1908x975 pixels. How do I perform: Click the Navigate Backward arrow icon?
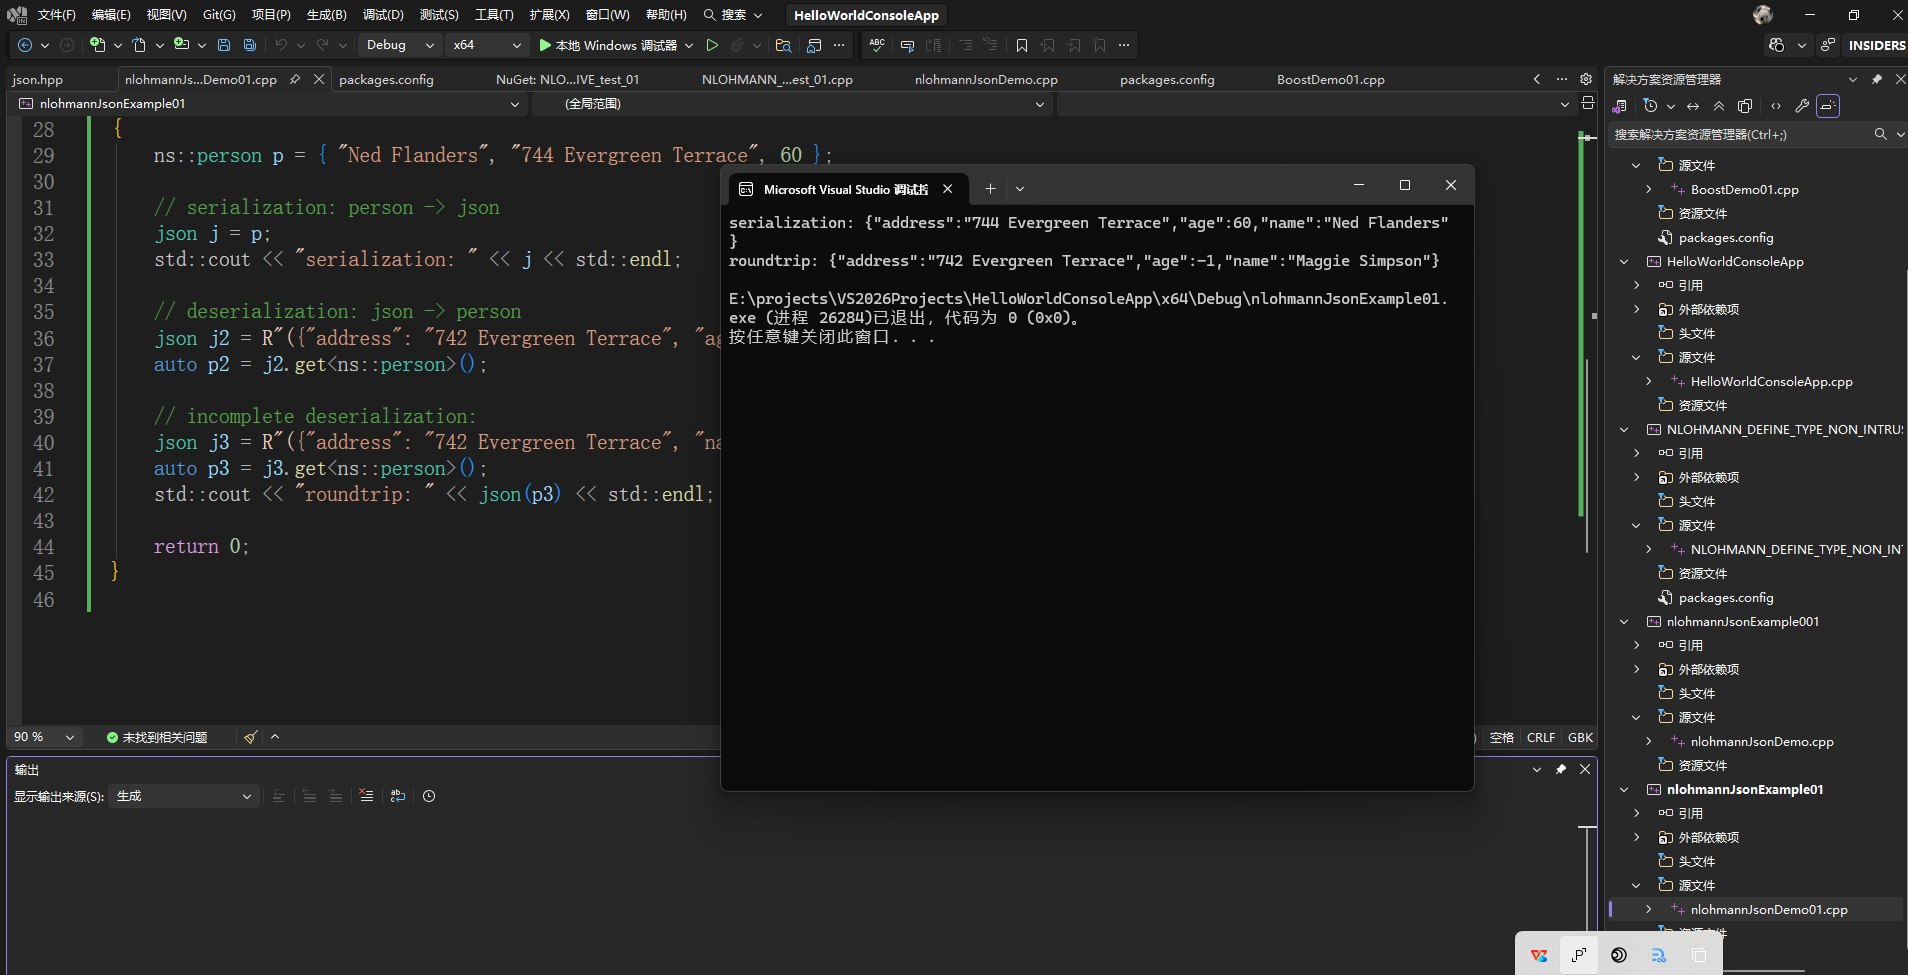coord(25,45)
